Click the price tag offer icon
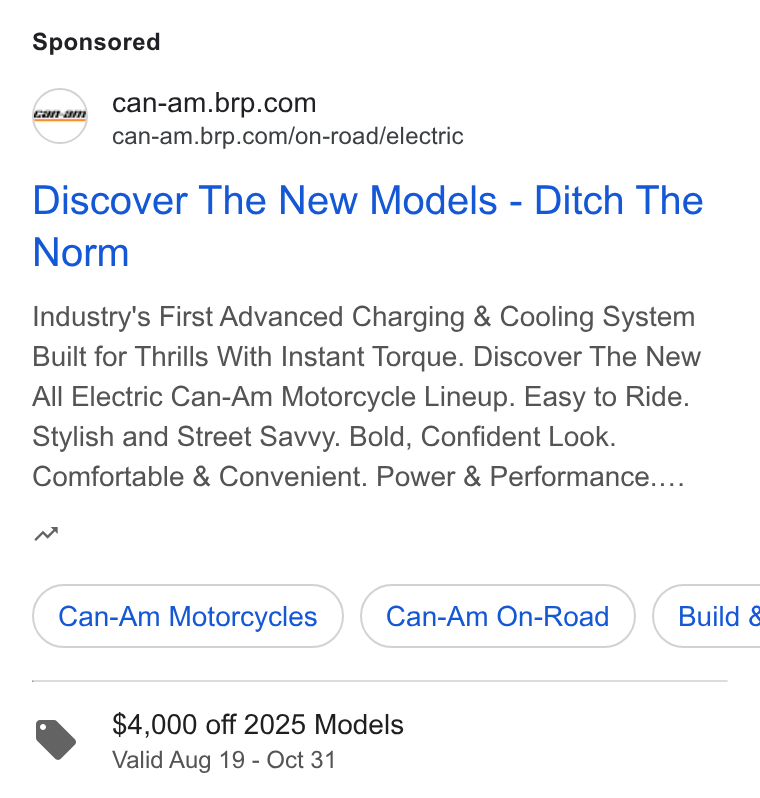The height and width of the screenshot is (798, 760). (x=55, y=740)
